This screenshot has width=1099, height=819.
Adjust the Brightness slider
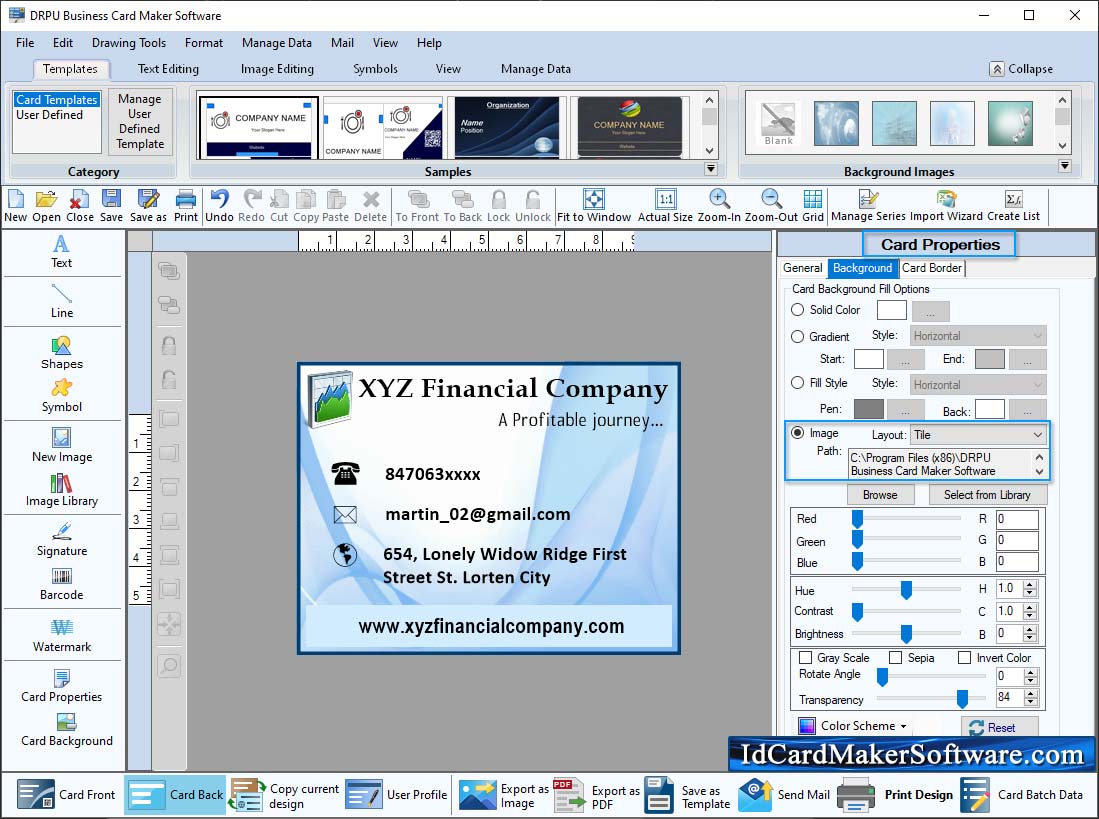[x=906, y=633]
